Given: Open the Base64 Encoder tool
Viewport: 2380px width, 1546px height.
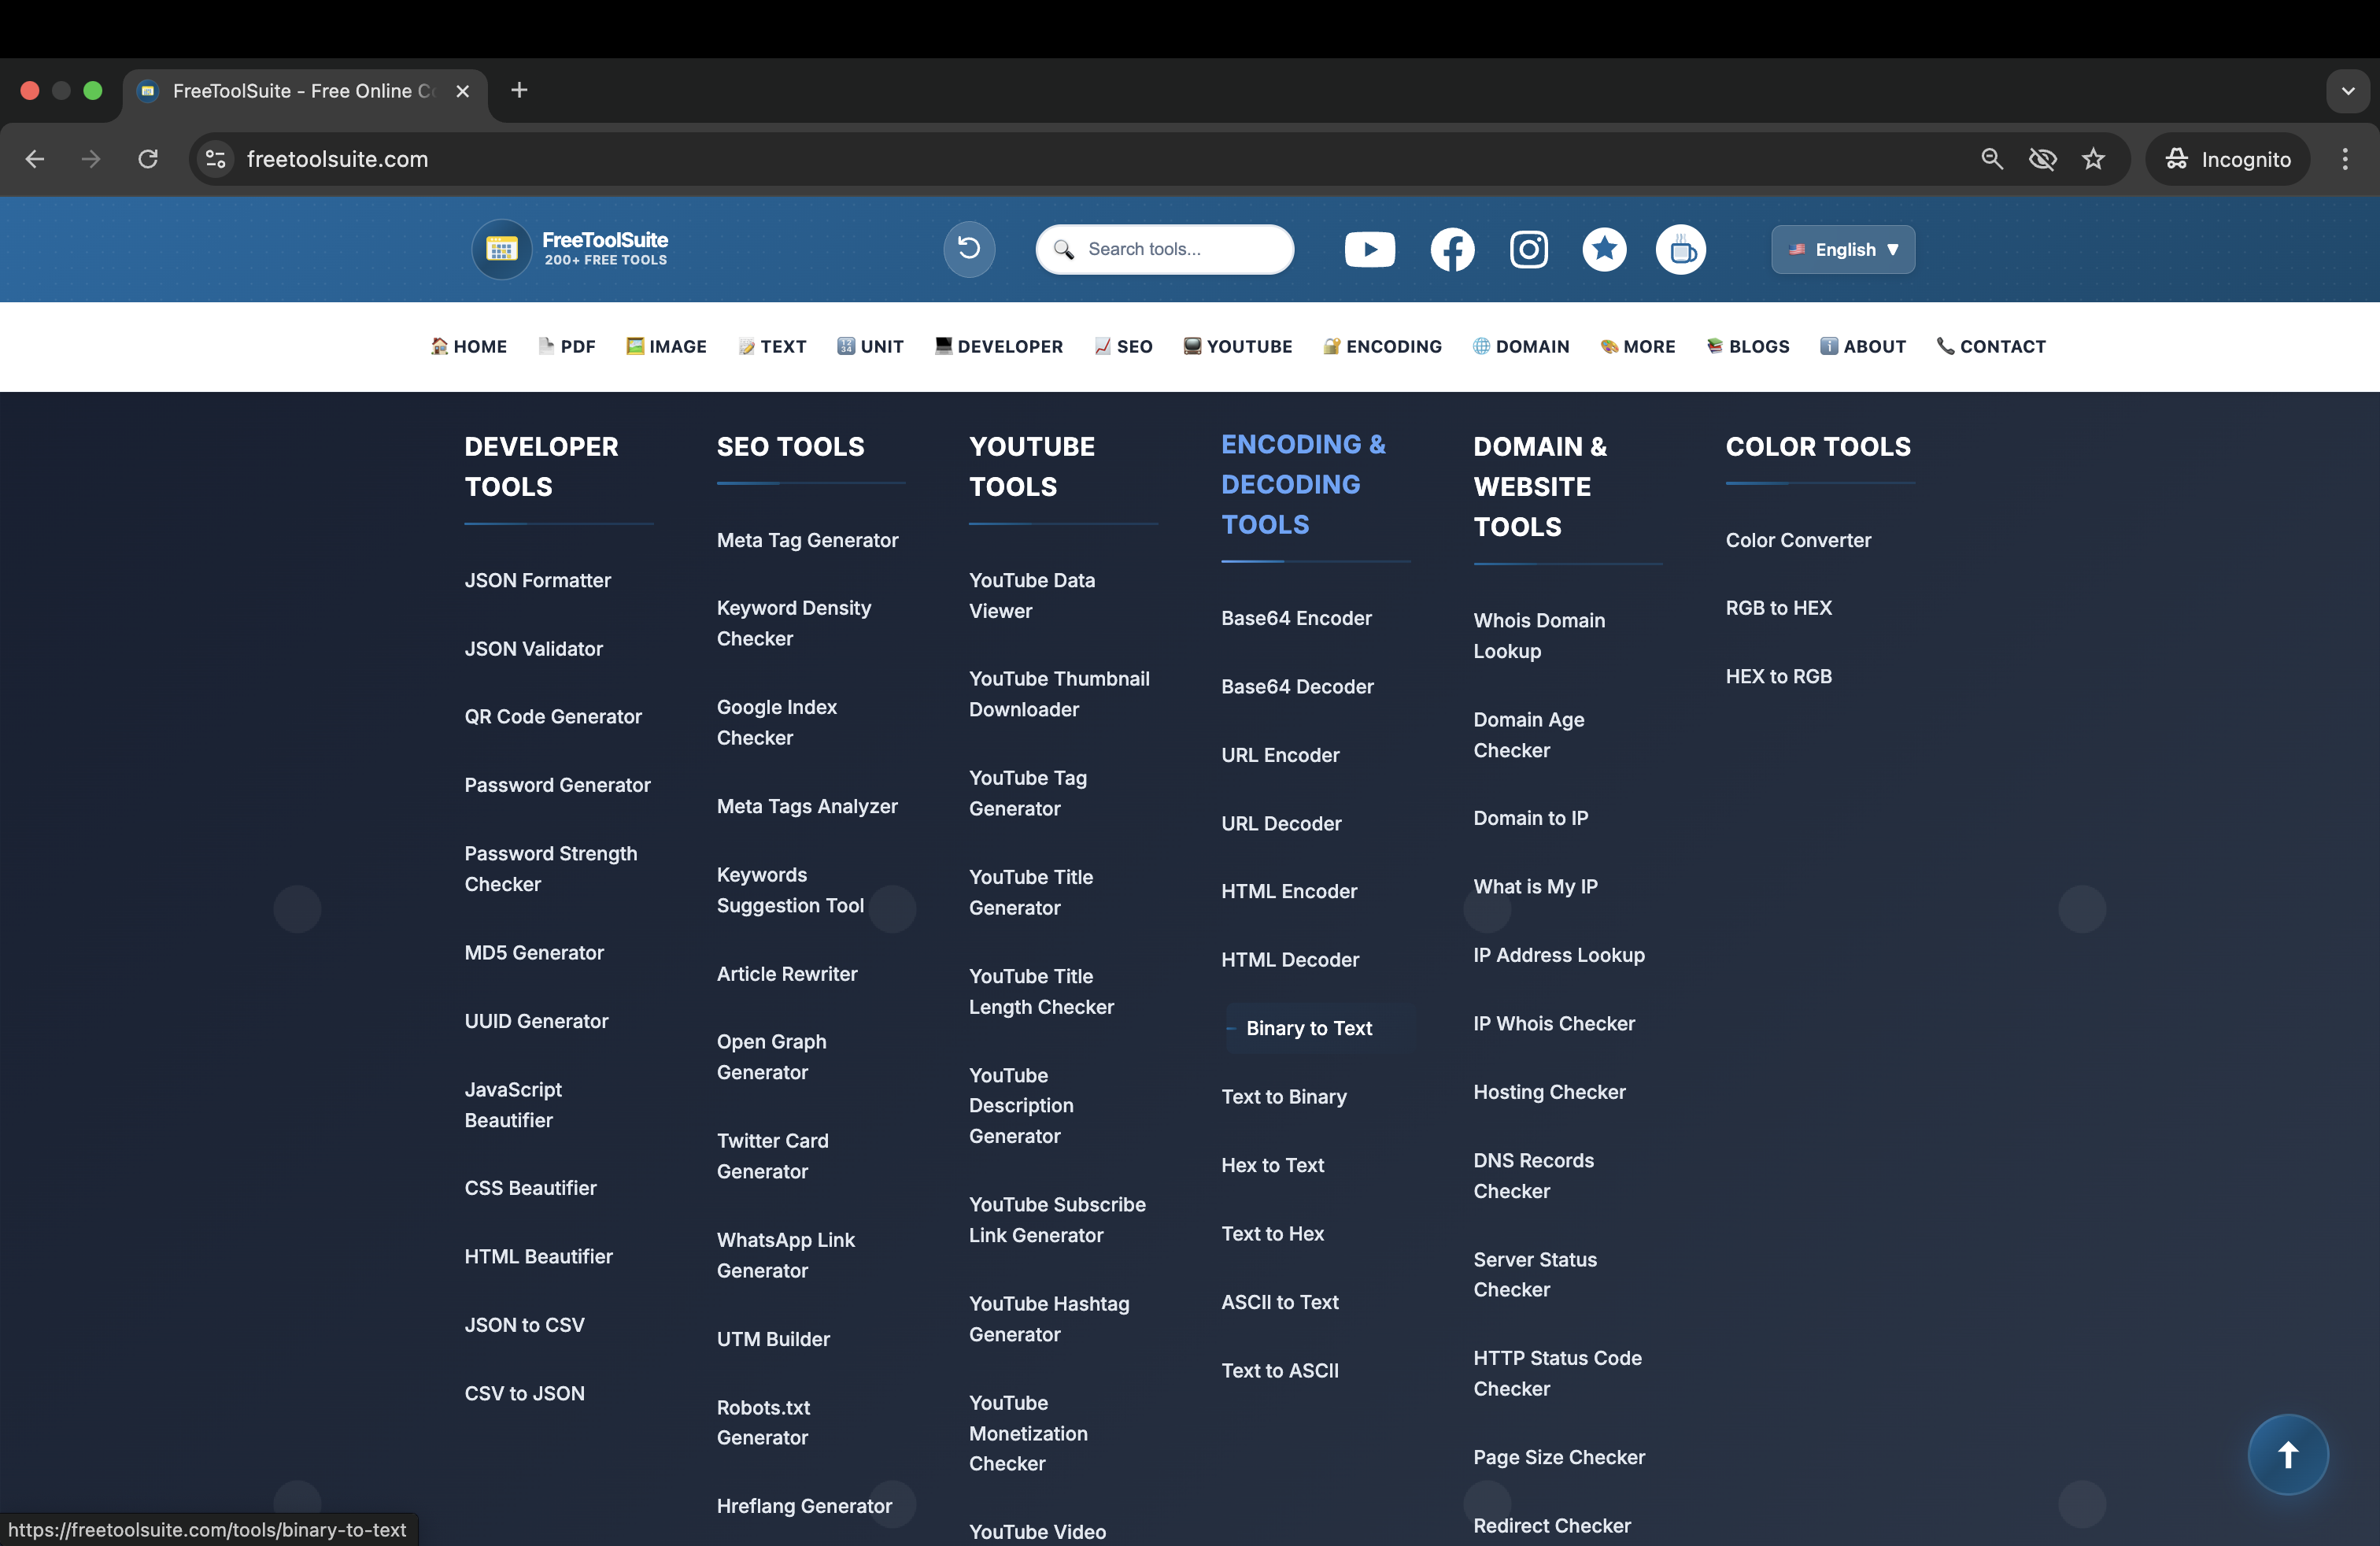Looking at the screenshot, I should [1296, 618].
